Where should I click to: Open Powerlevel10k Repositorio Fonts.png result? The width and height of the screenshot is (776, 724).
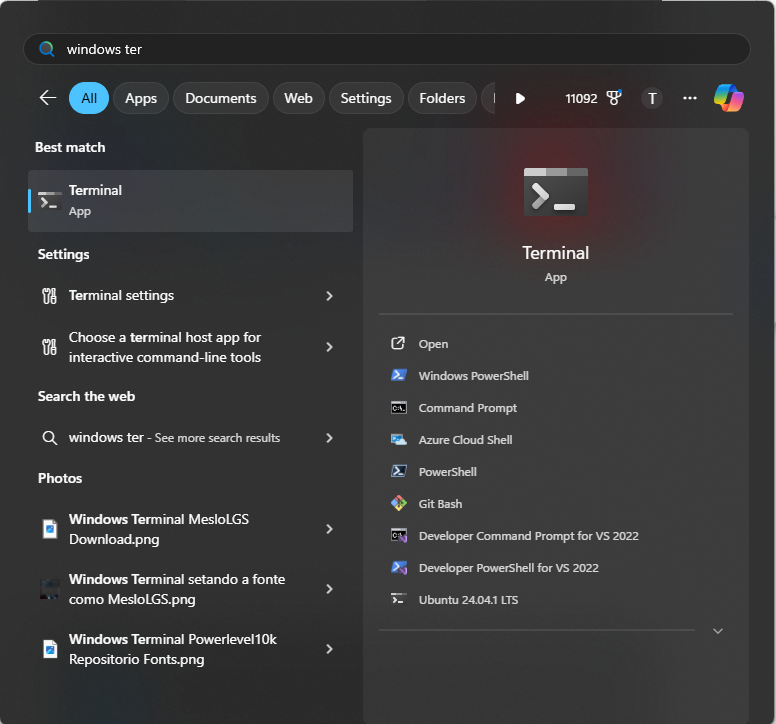click(x=191, y=649)
